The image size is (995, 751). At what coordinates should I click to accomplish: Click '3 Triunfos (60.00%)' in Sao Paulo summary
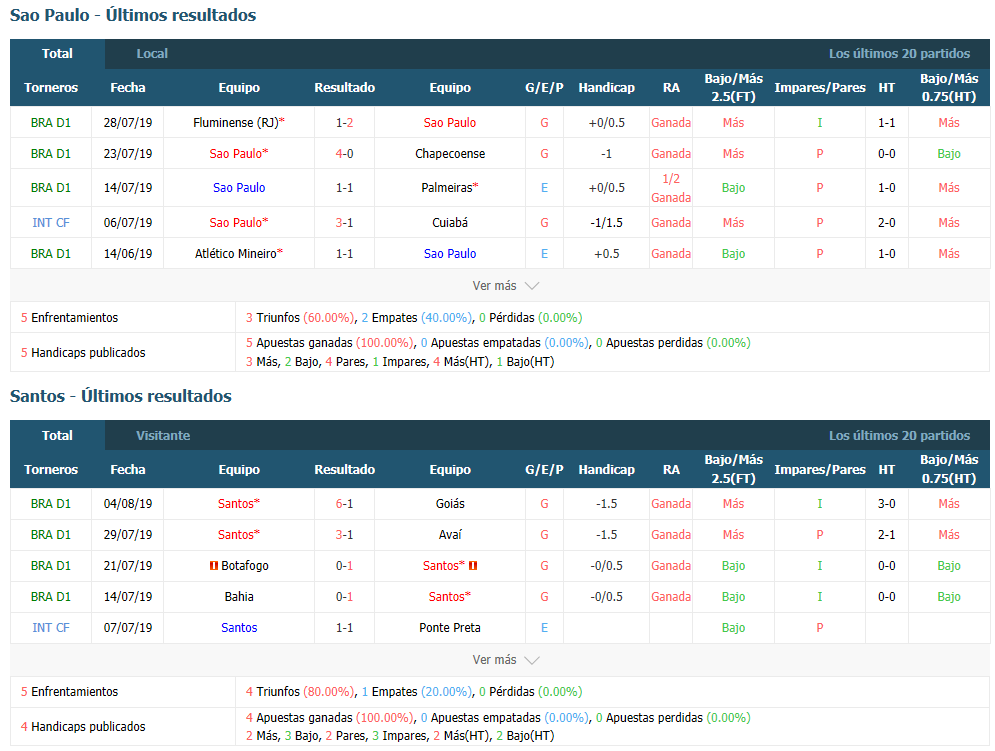[x=300, y=317]
